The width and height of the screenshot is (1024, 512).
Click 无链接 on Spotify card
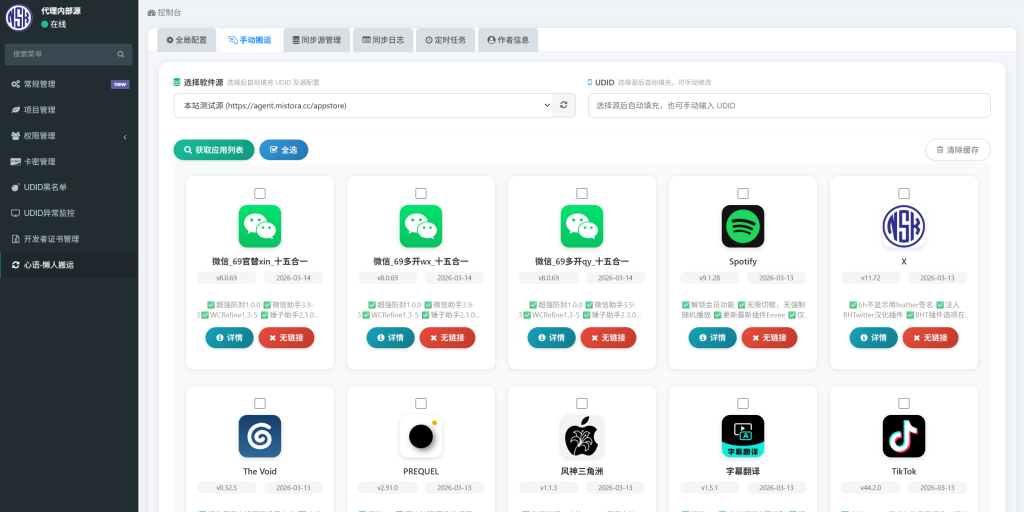(769, 338)
